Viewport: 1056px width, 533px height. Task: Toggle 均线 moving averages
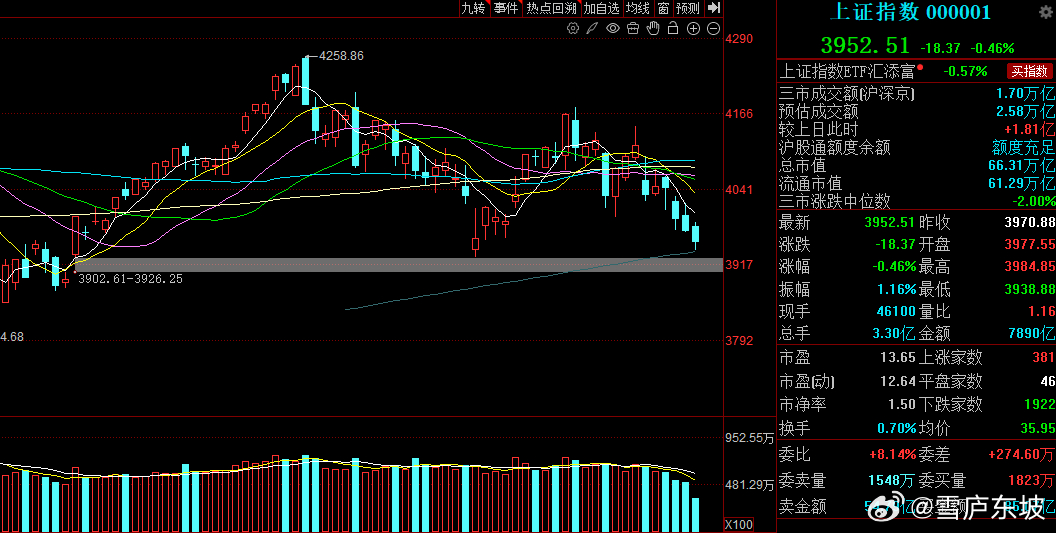click(x=637, y=8)
